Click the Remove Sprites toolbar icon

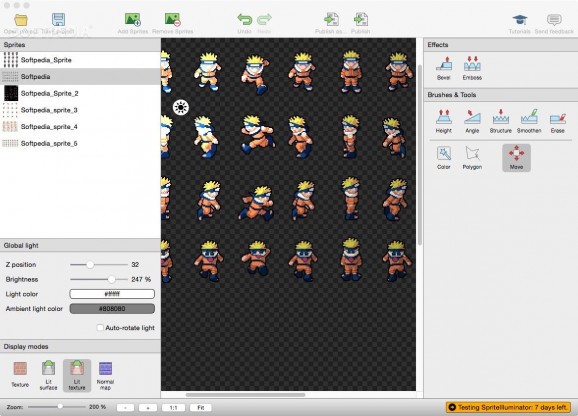173,20
